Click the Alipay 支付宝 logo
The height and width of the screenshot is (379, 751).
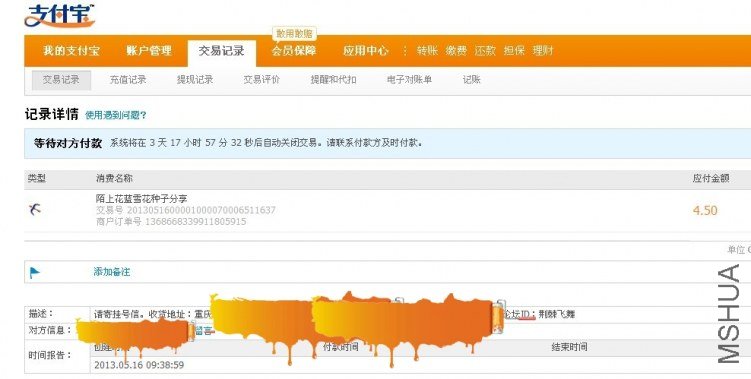[59, 16]
